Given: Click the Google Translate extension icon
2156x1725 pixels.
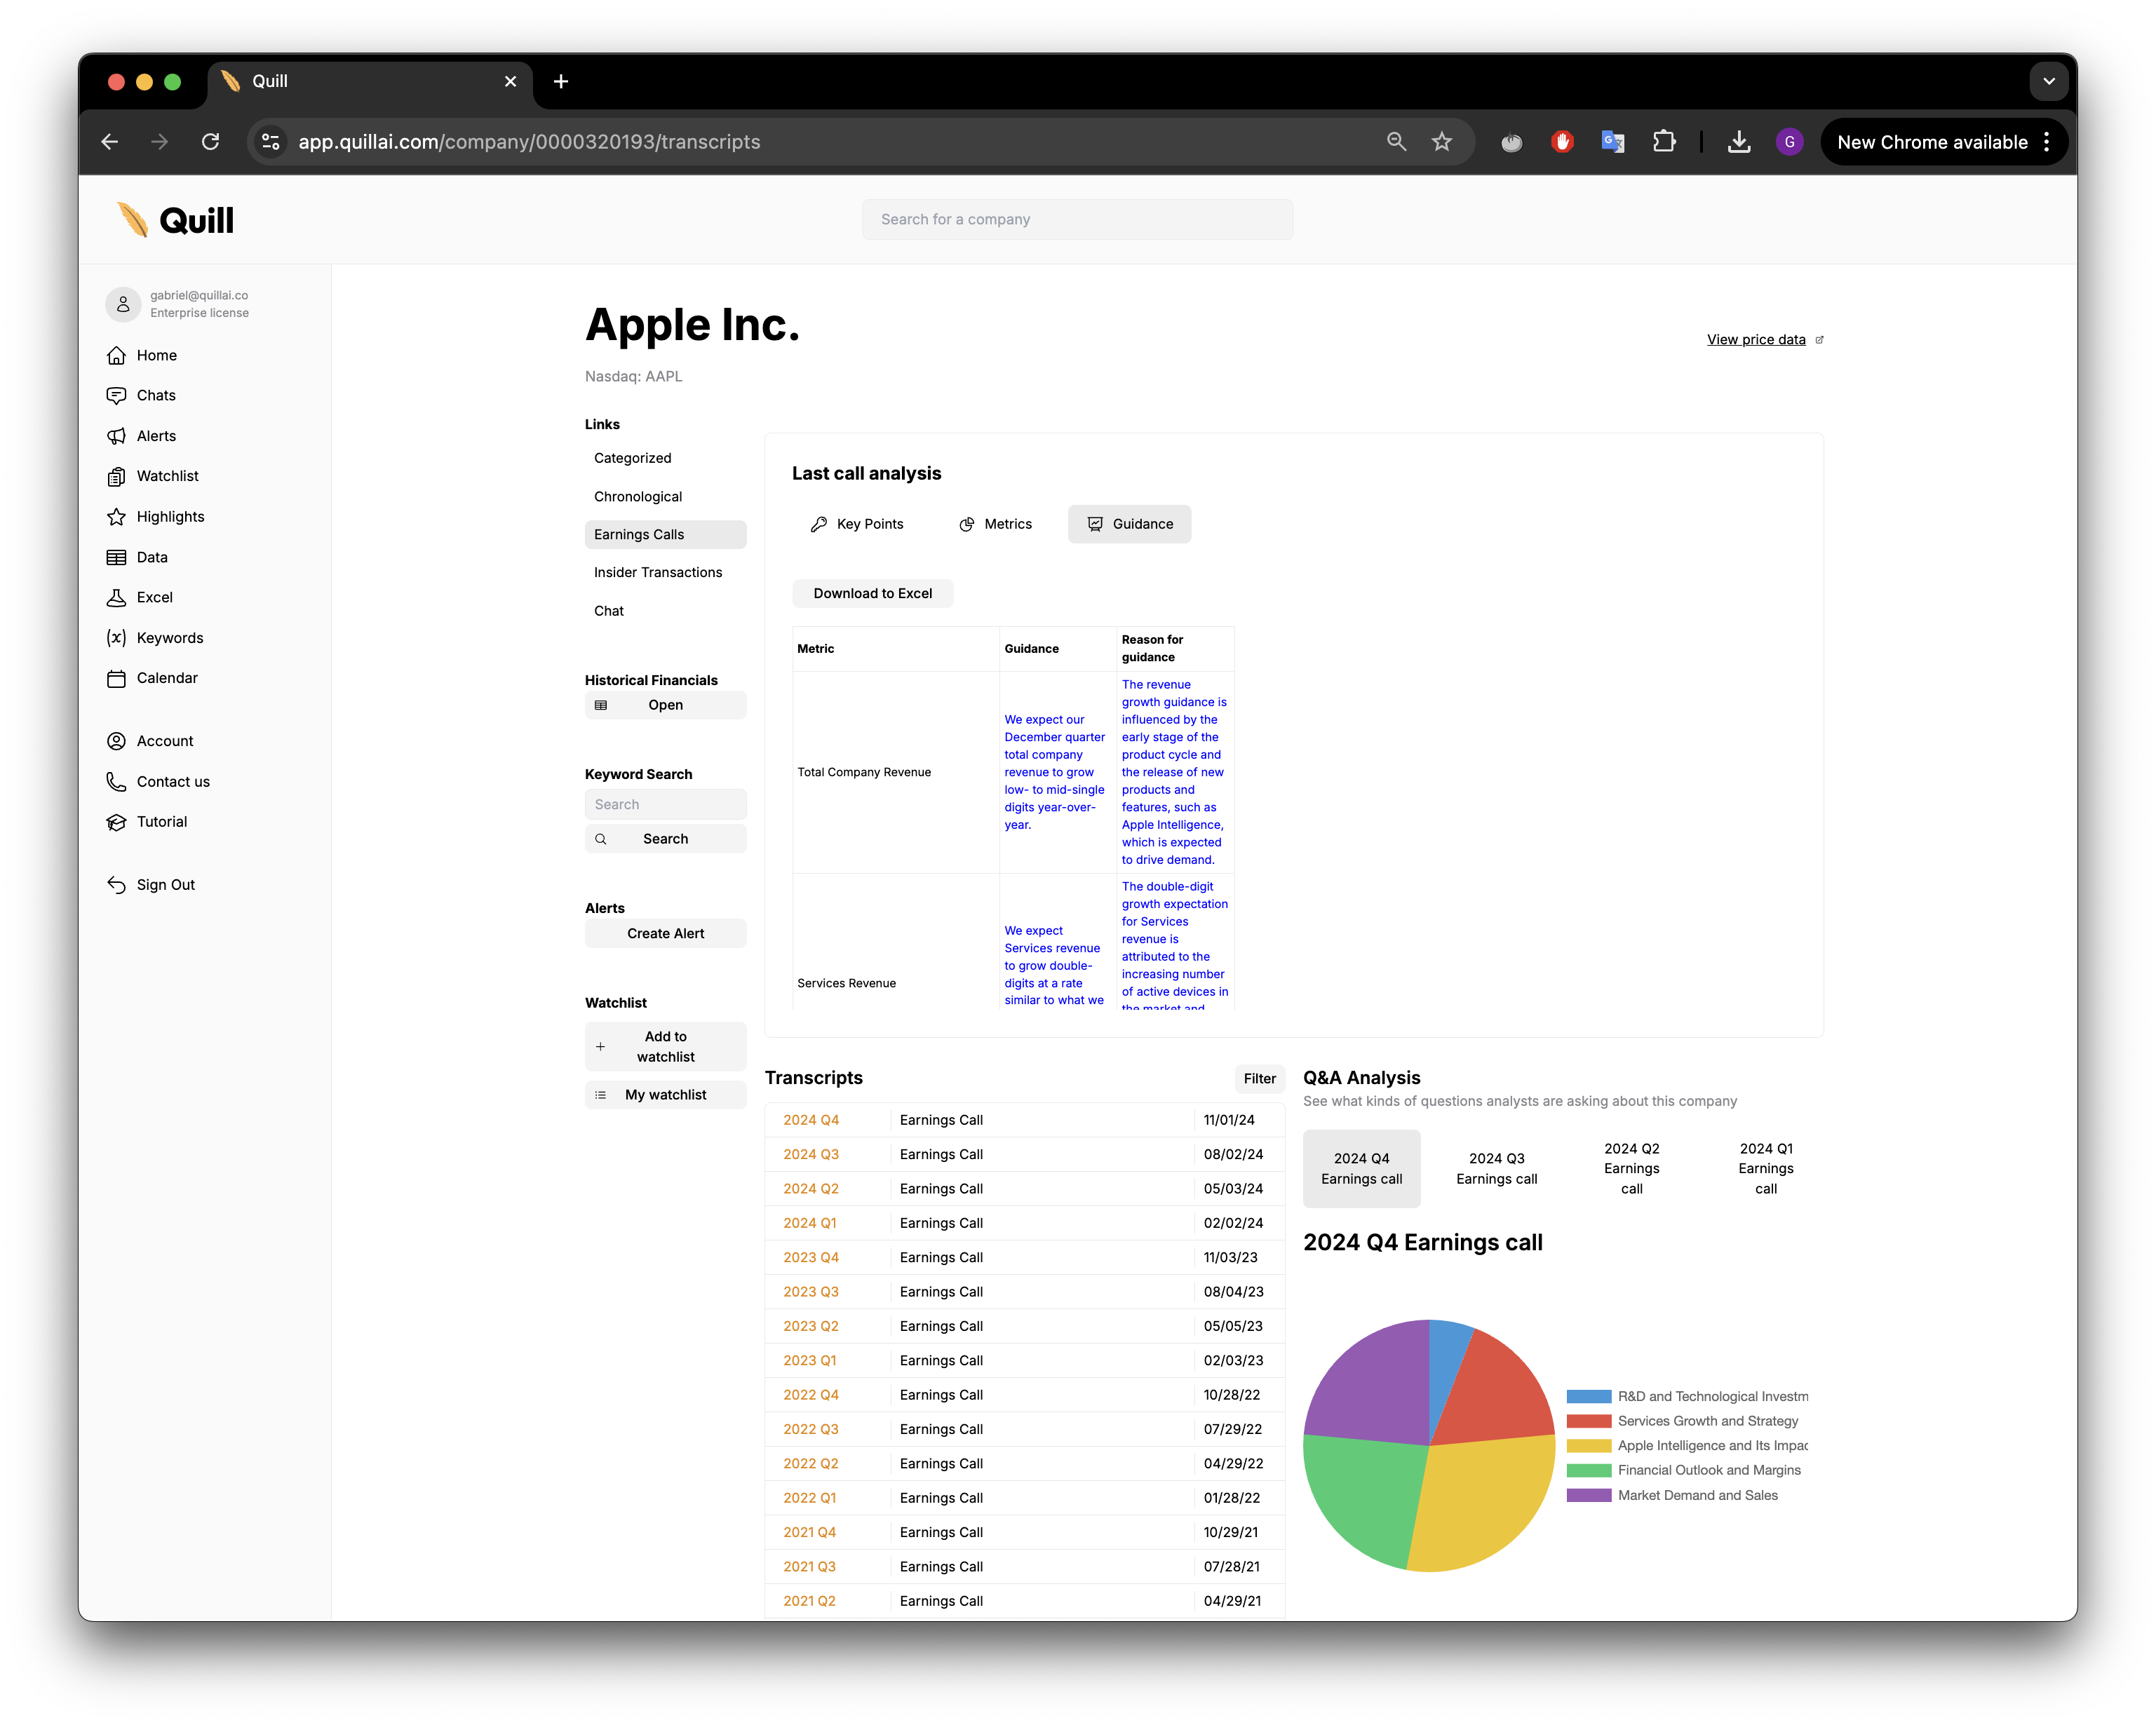Looking at the screenshot, I should pos(1613,142).
